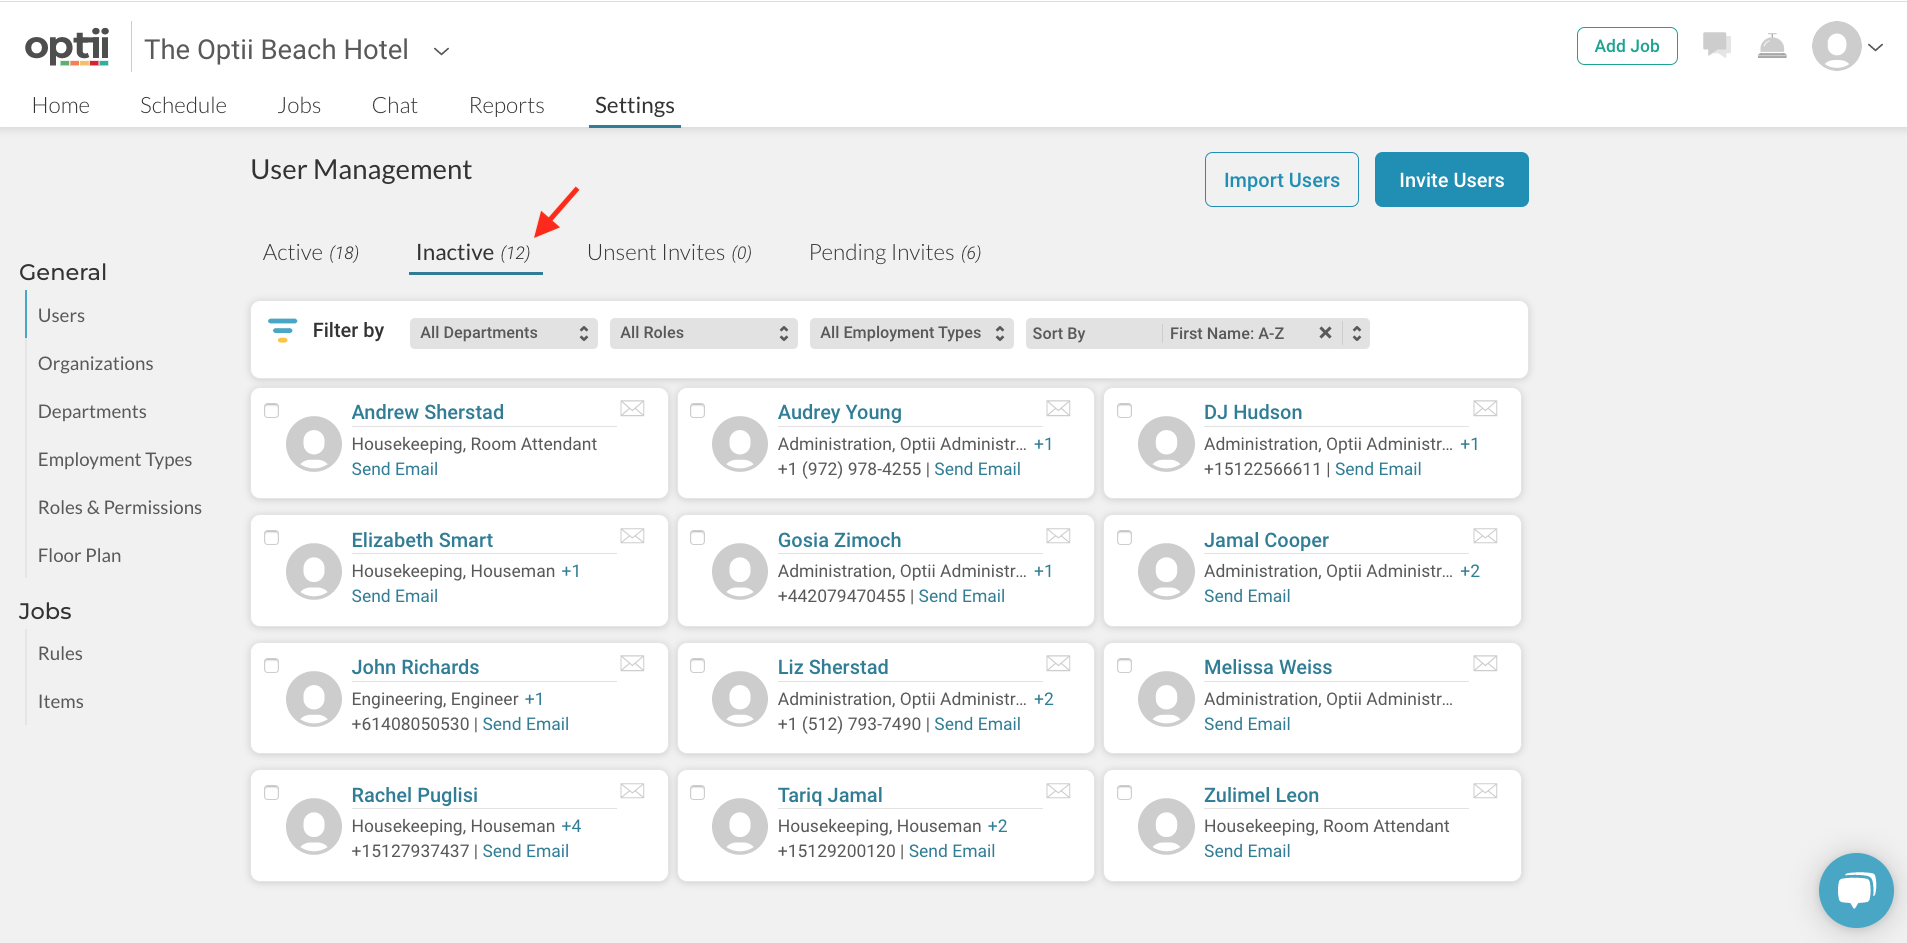
Task: Expand the user profile menu chevron
Action: [1876, 47]
